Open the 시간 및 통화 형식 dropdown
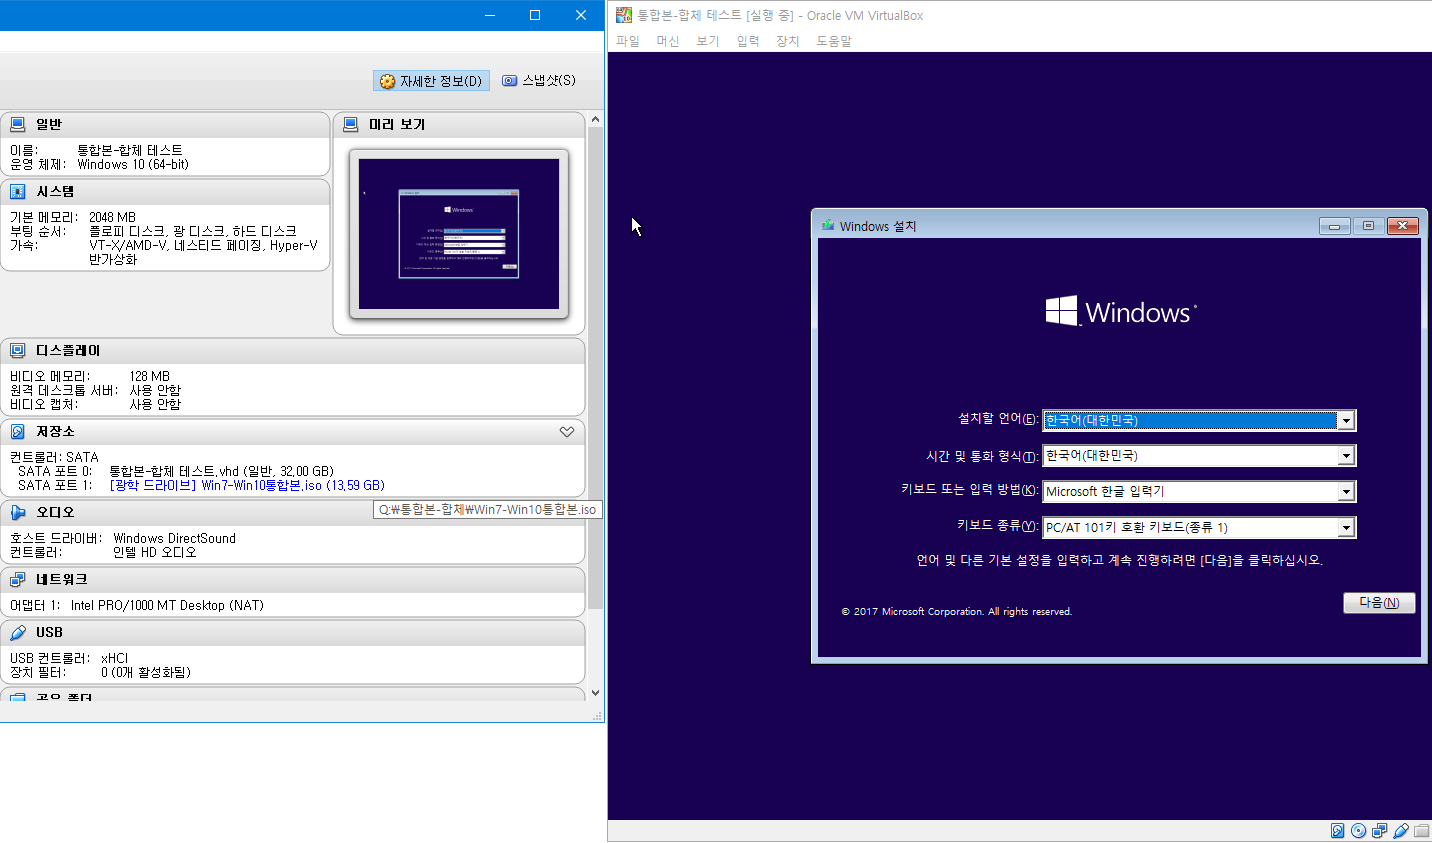The width and height of the screenshot is (1432, 843). (1346, 456)
